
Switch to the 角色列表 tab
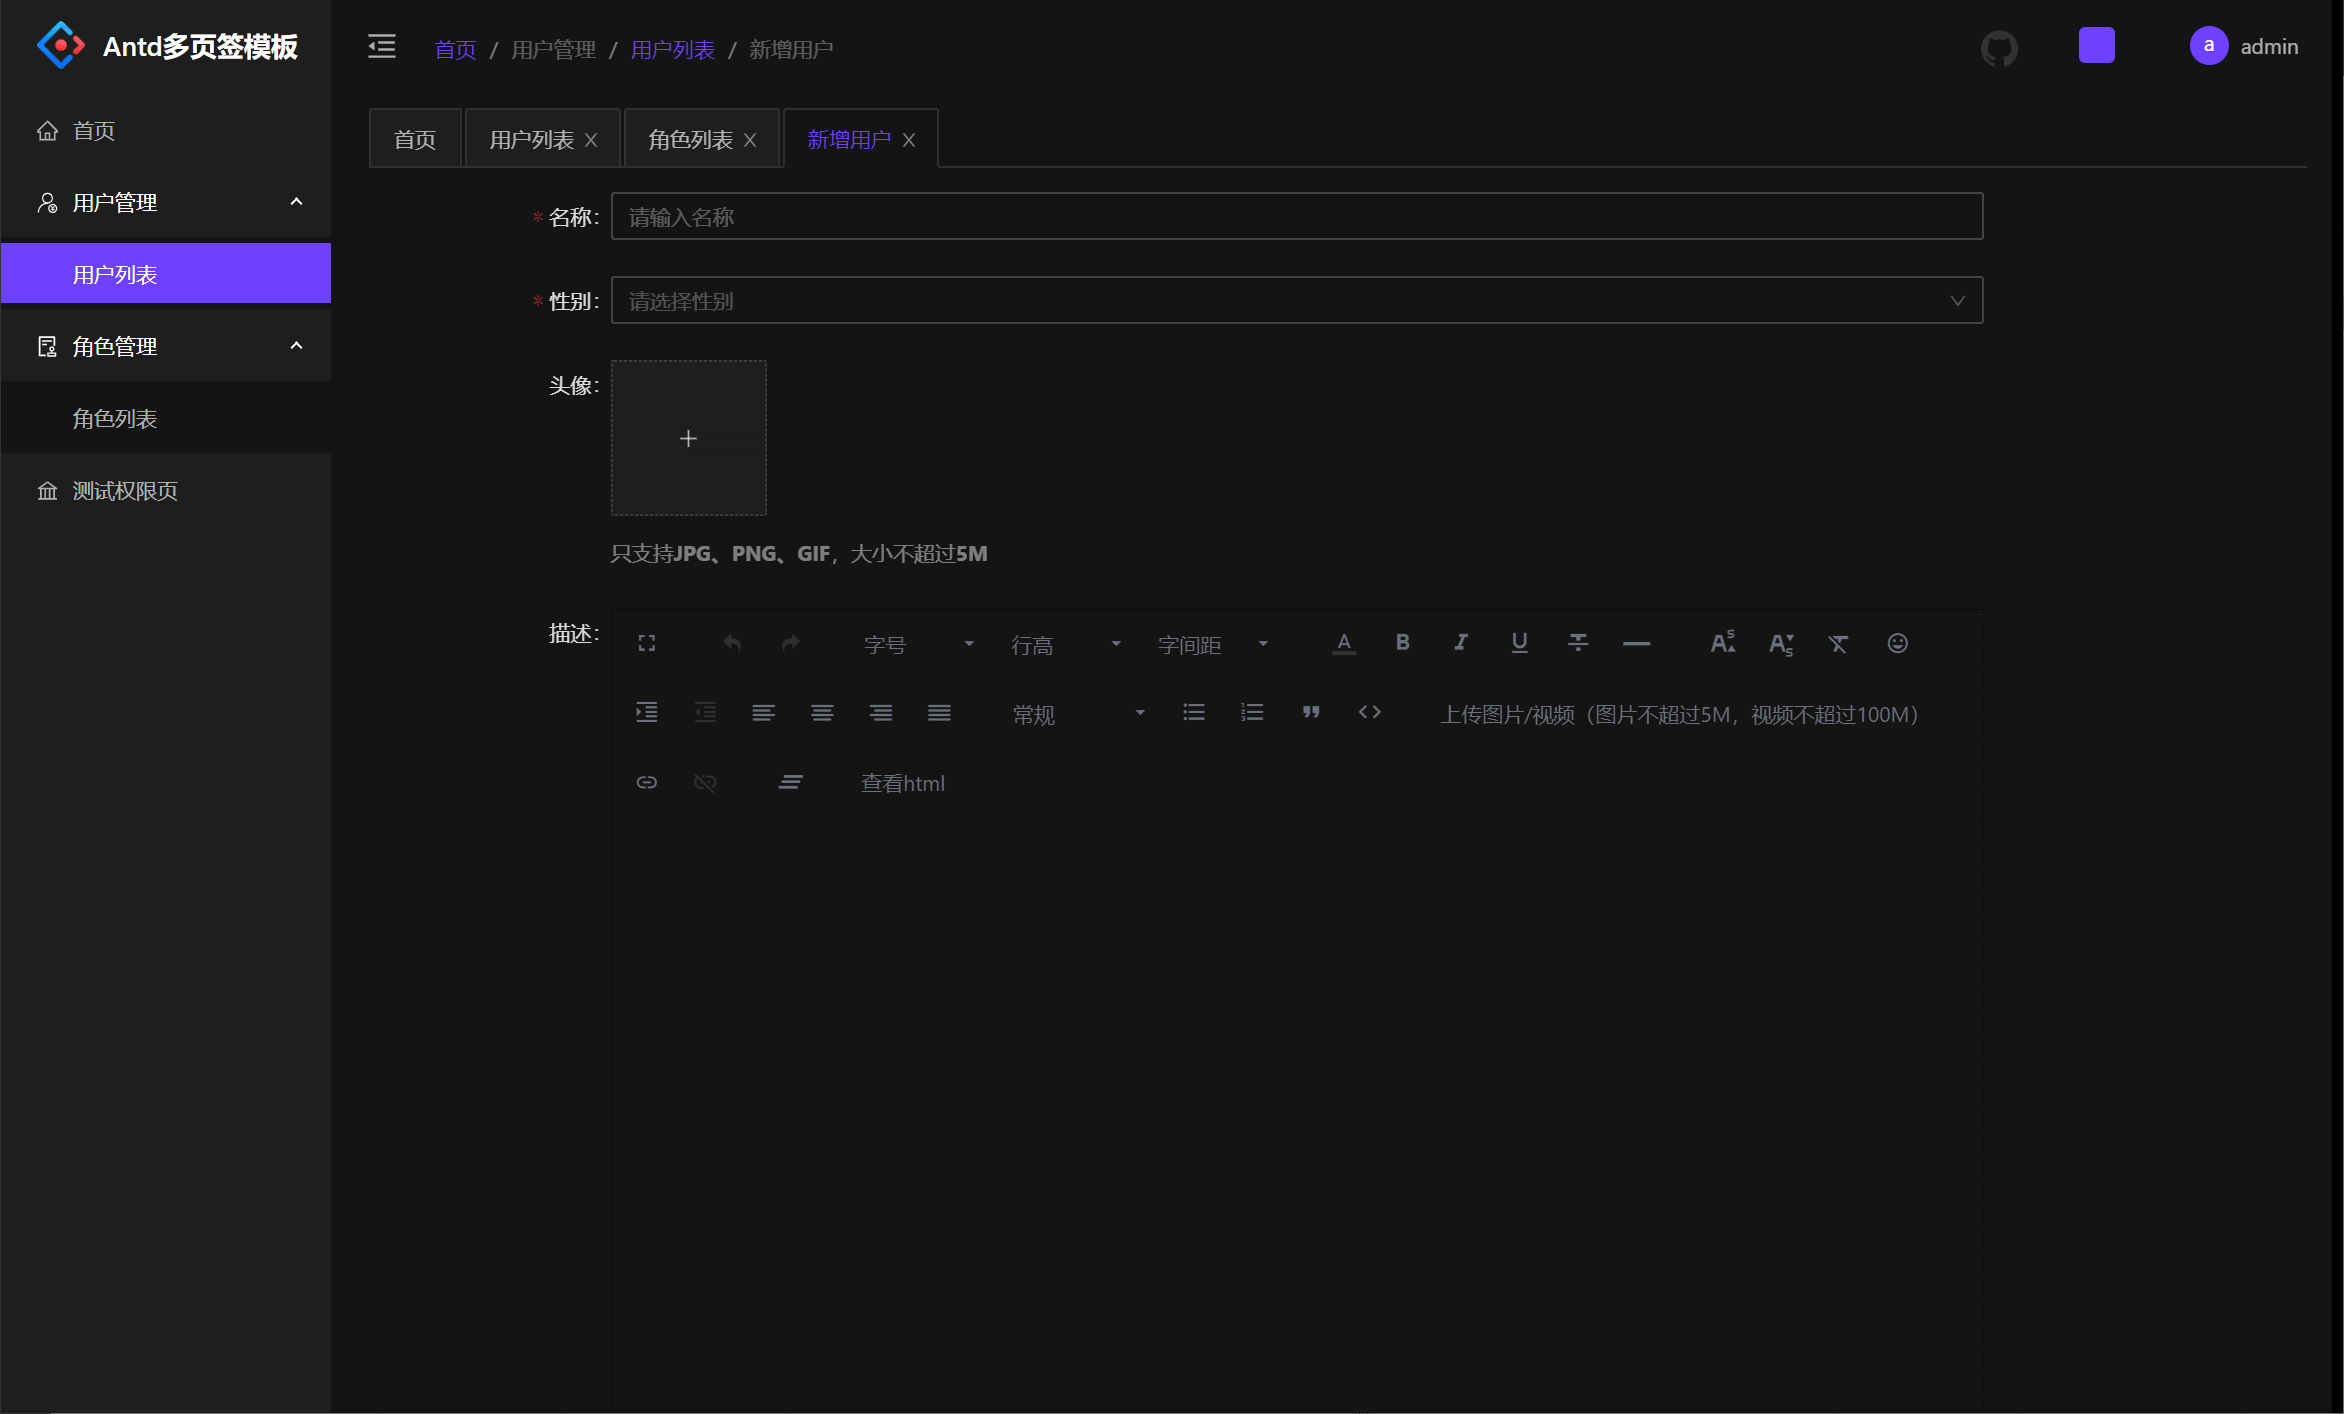coord(690,138)
